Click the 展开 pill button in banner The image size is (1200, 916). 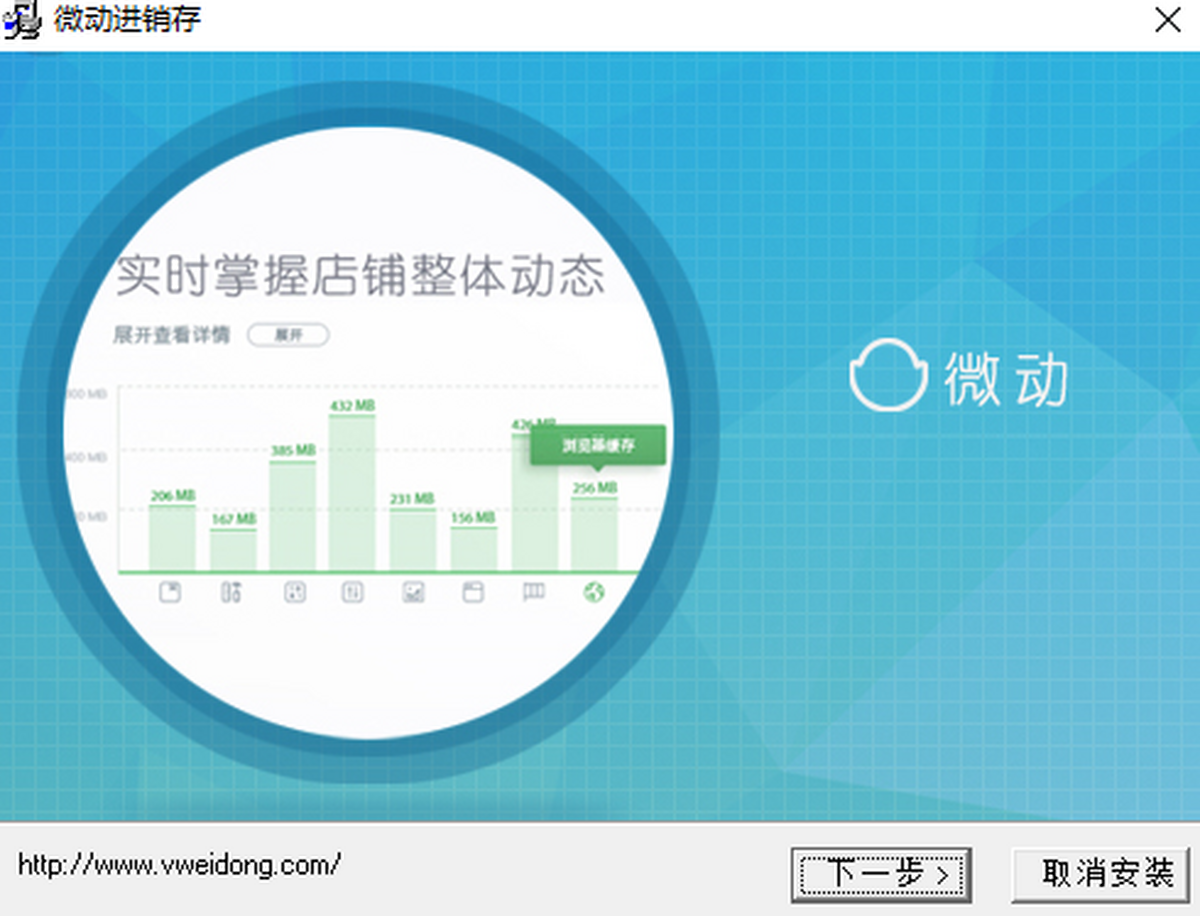pos(288,335)
